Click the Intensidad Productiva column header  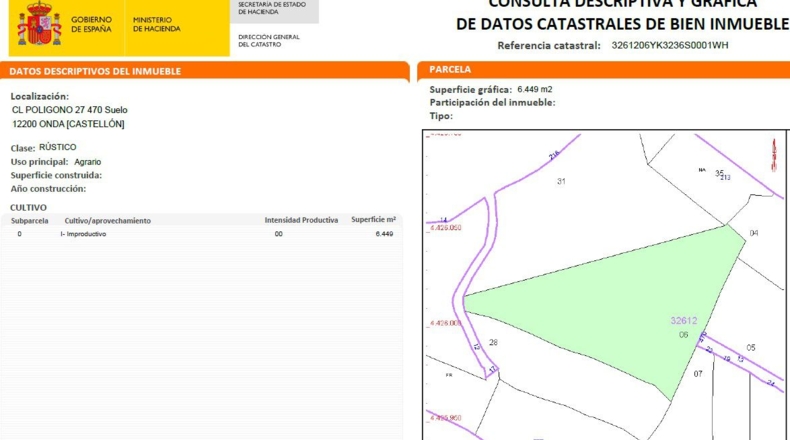click(x=301, y=220)
